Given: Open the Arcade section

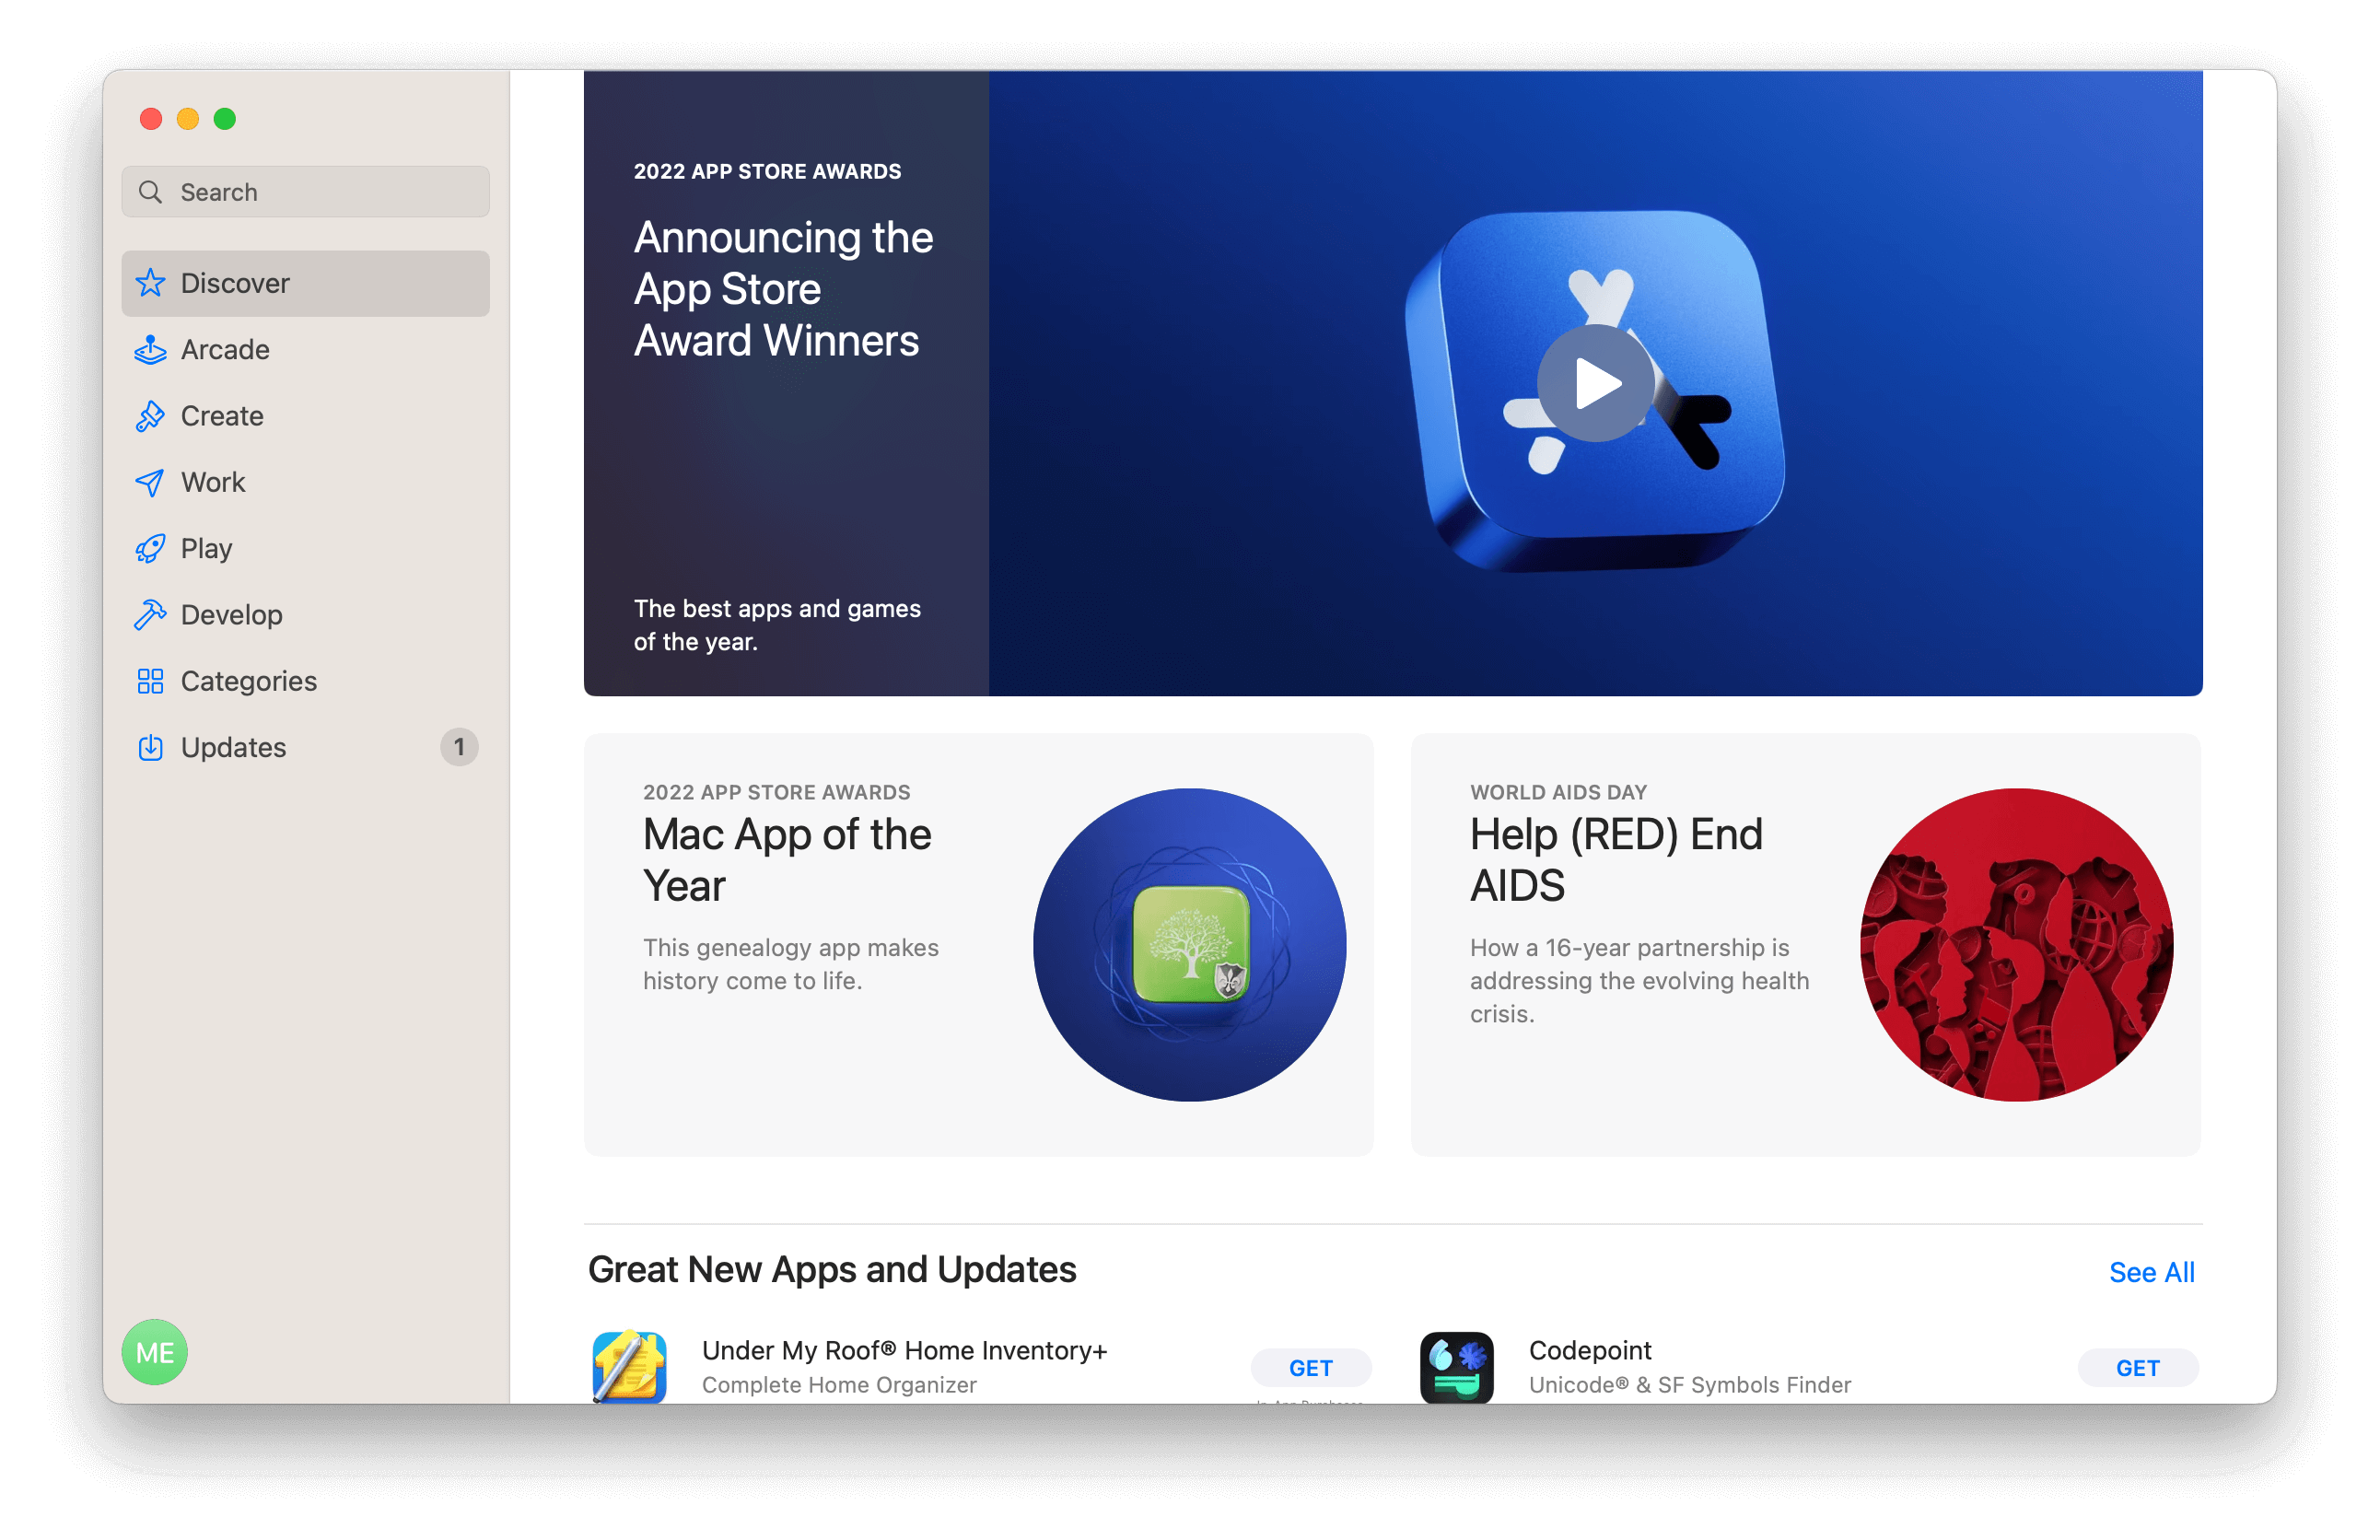Looking at the screenshot, I should pyautogui.click(x=225, y=349).
